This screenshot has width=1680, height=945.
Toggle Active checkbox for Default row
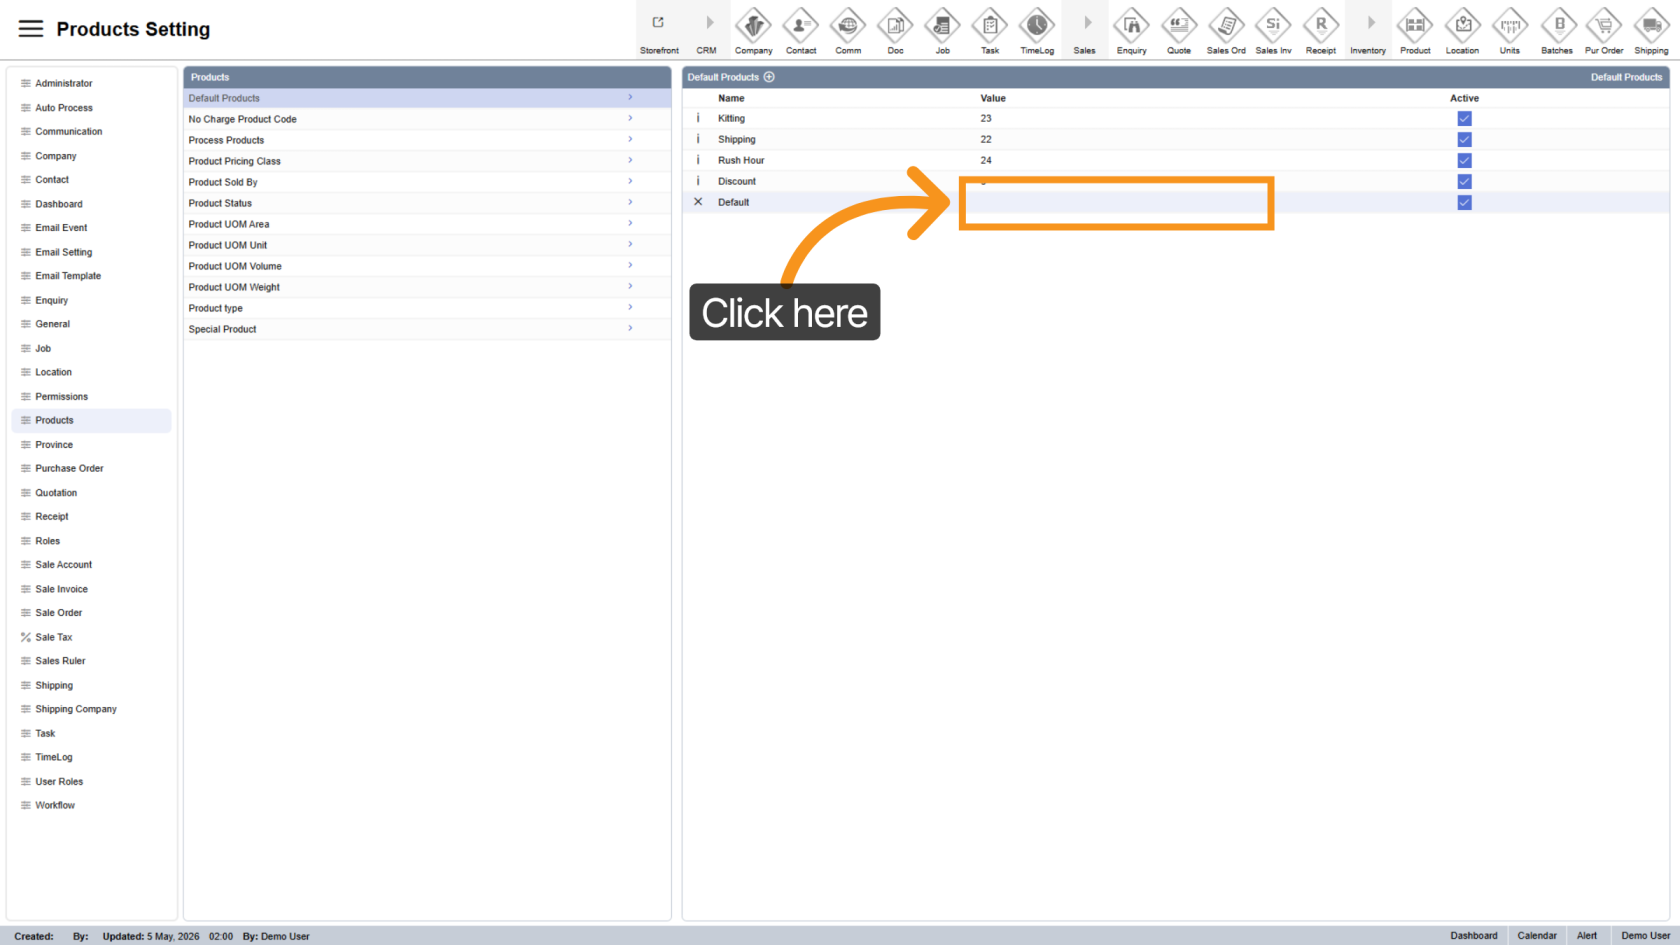pos(1464,202)
